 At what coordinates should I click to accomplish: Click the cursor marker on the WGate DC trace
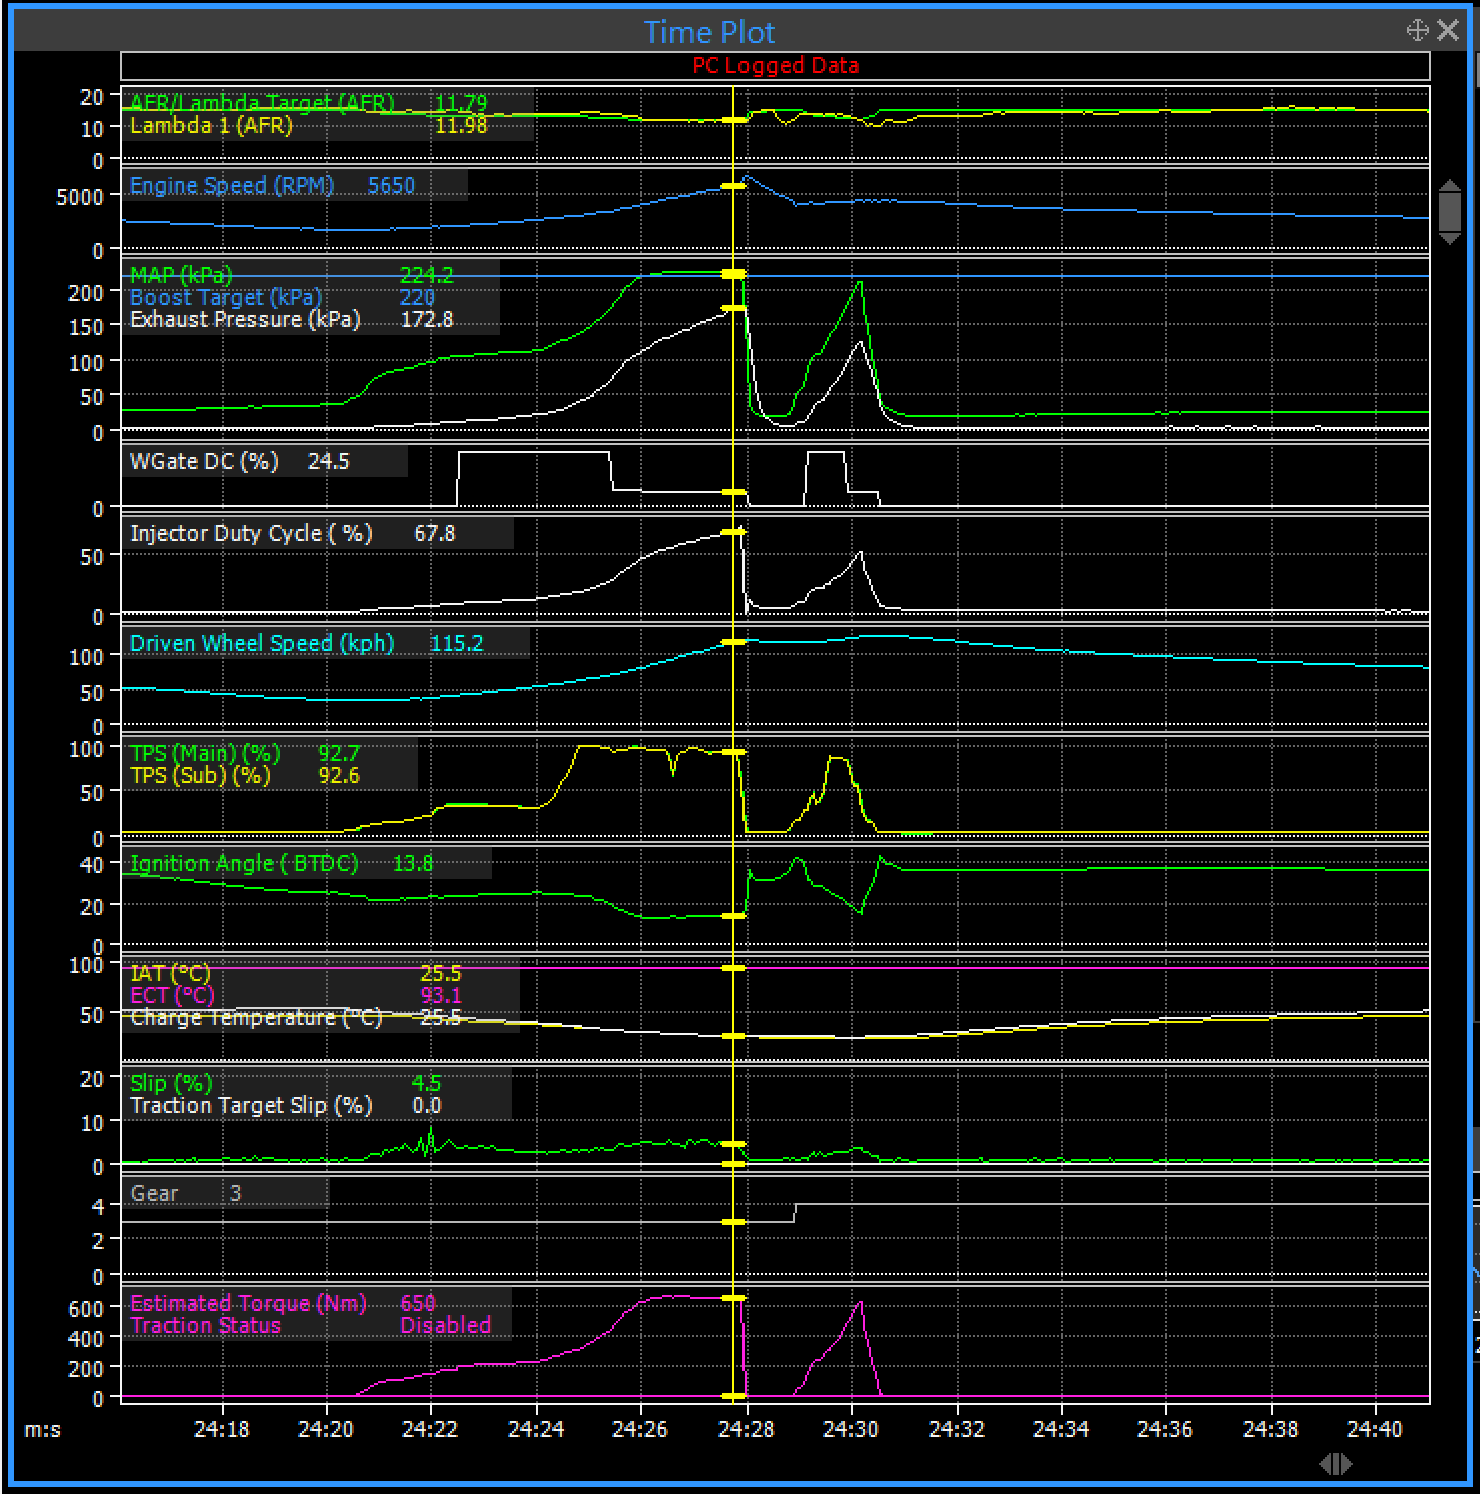(733, 492)
